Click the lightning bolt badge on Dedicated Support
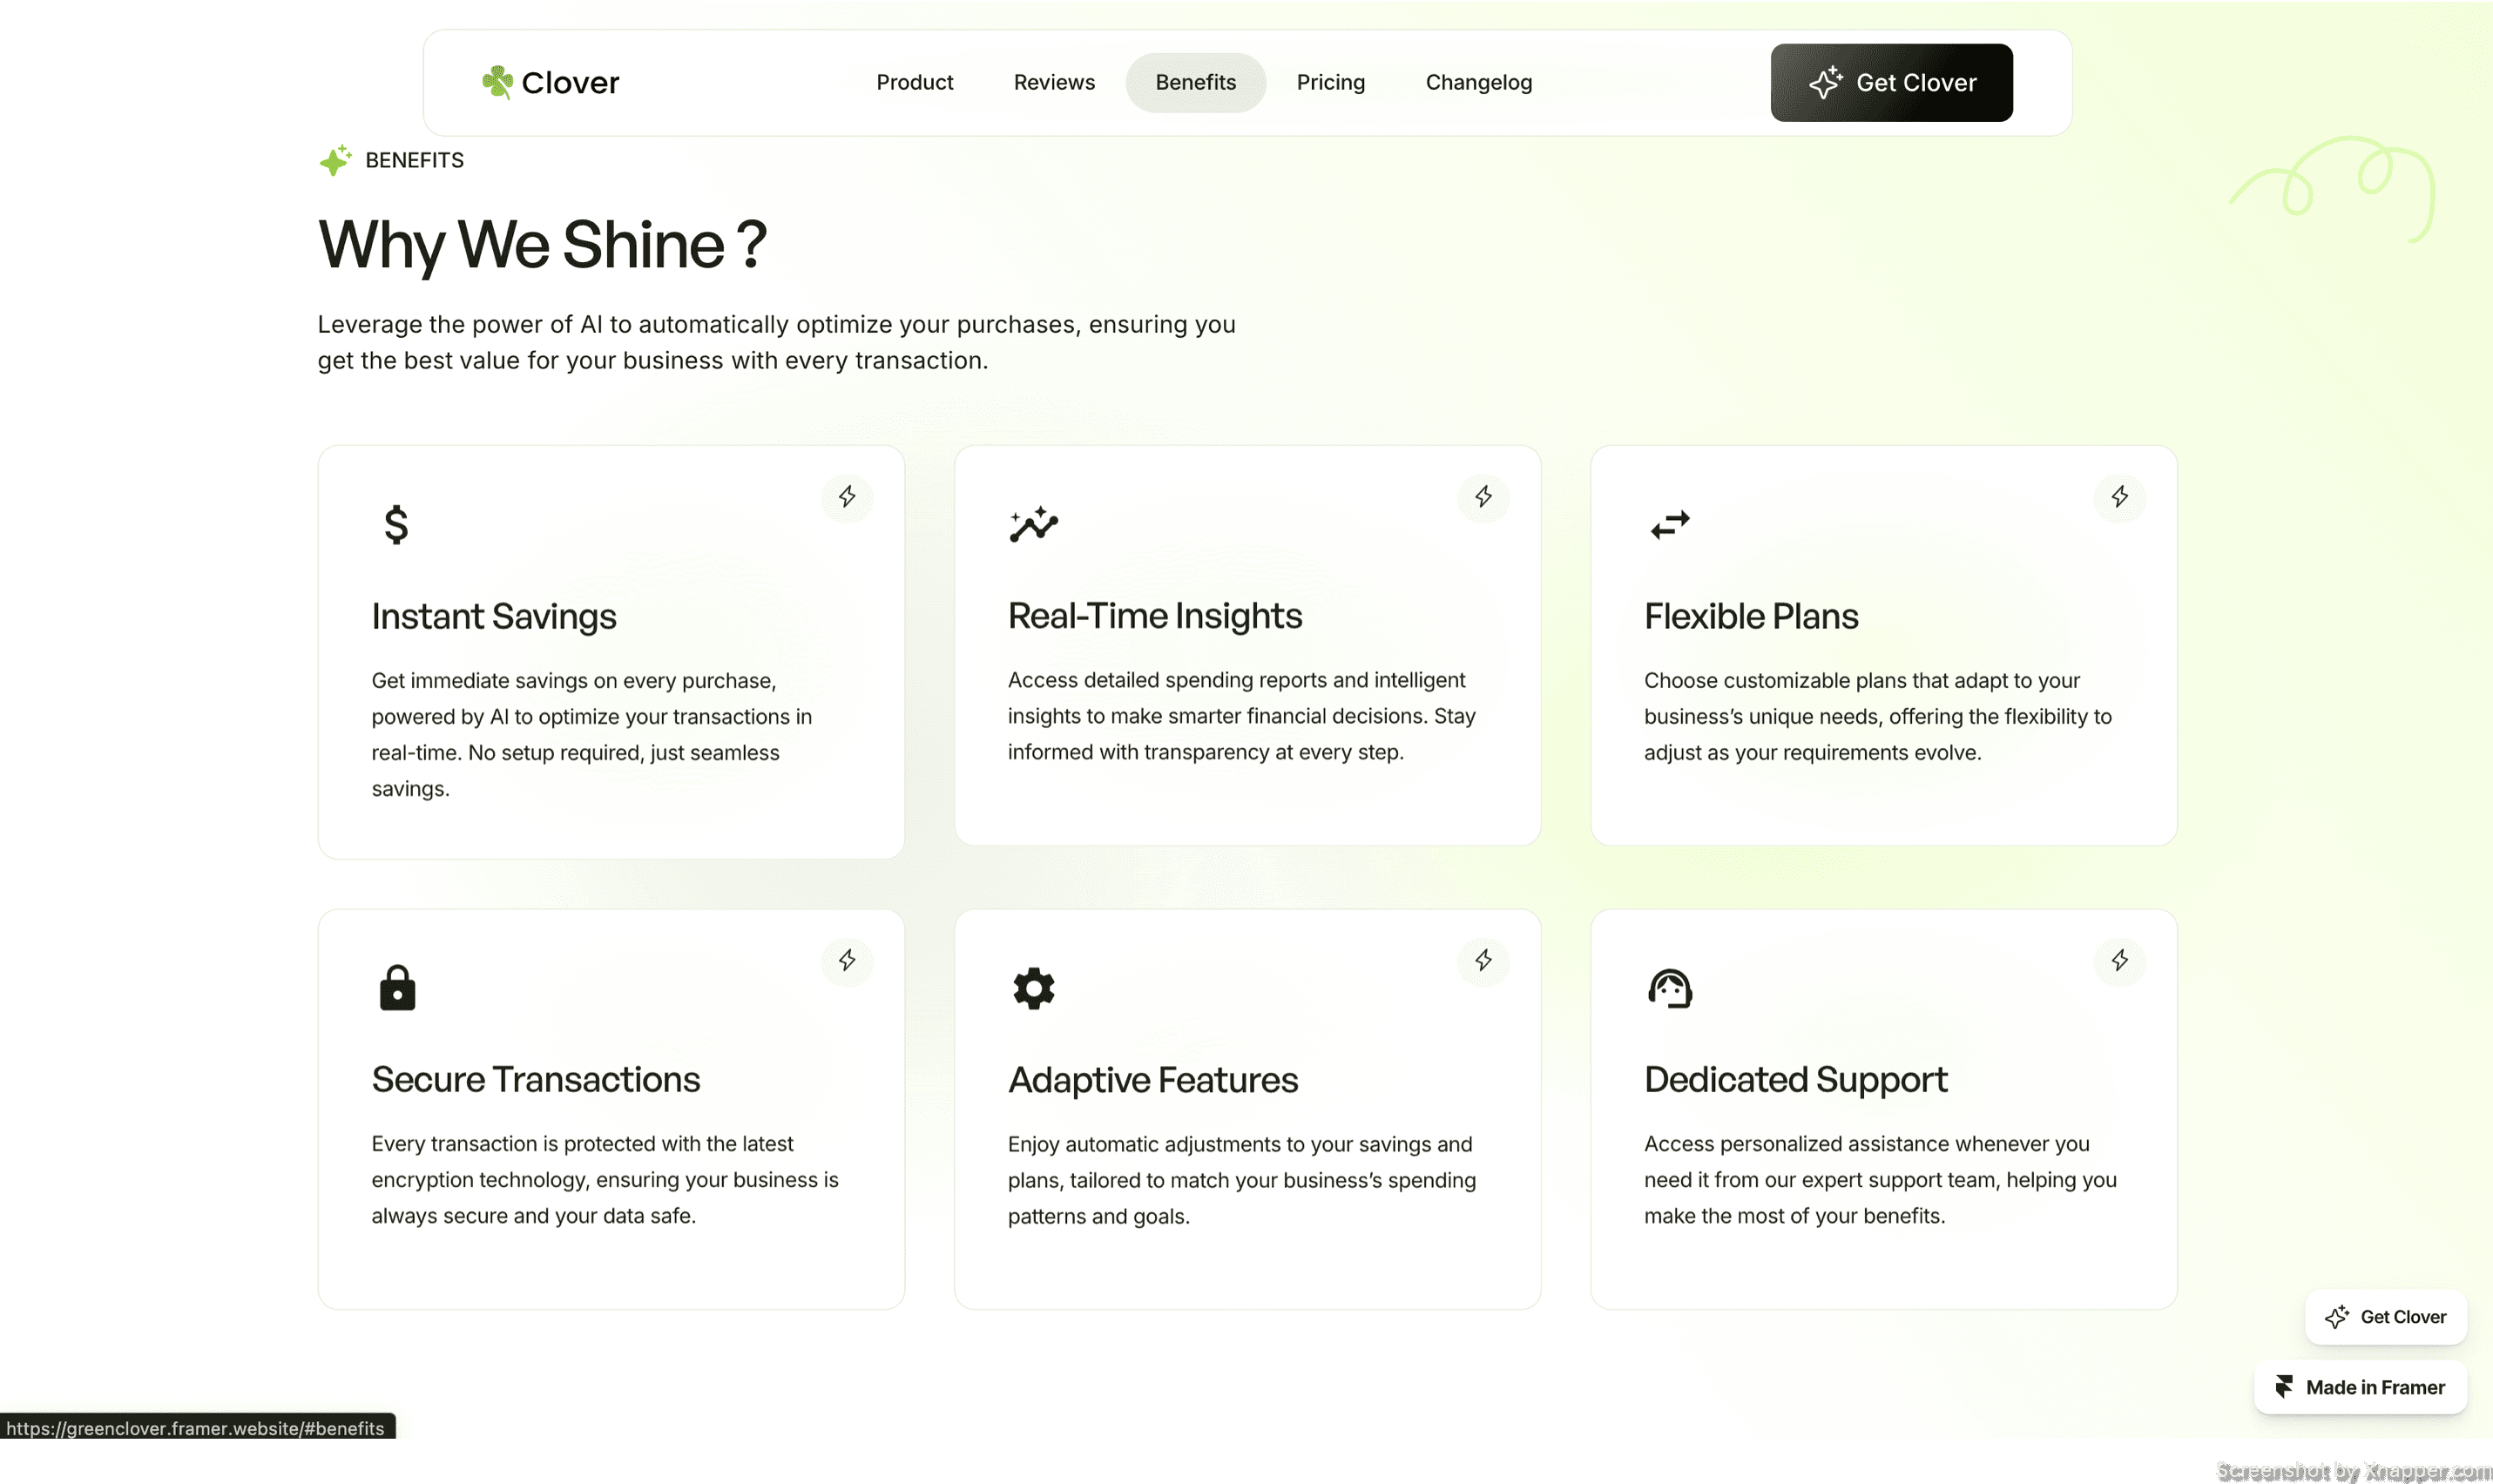Screen dimensions: 2493x1484 [2119, 961]
